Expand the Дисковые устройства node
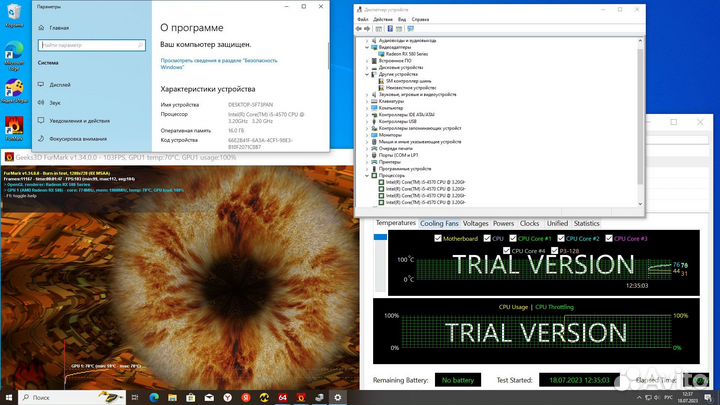 click(x=367, y=68)
